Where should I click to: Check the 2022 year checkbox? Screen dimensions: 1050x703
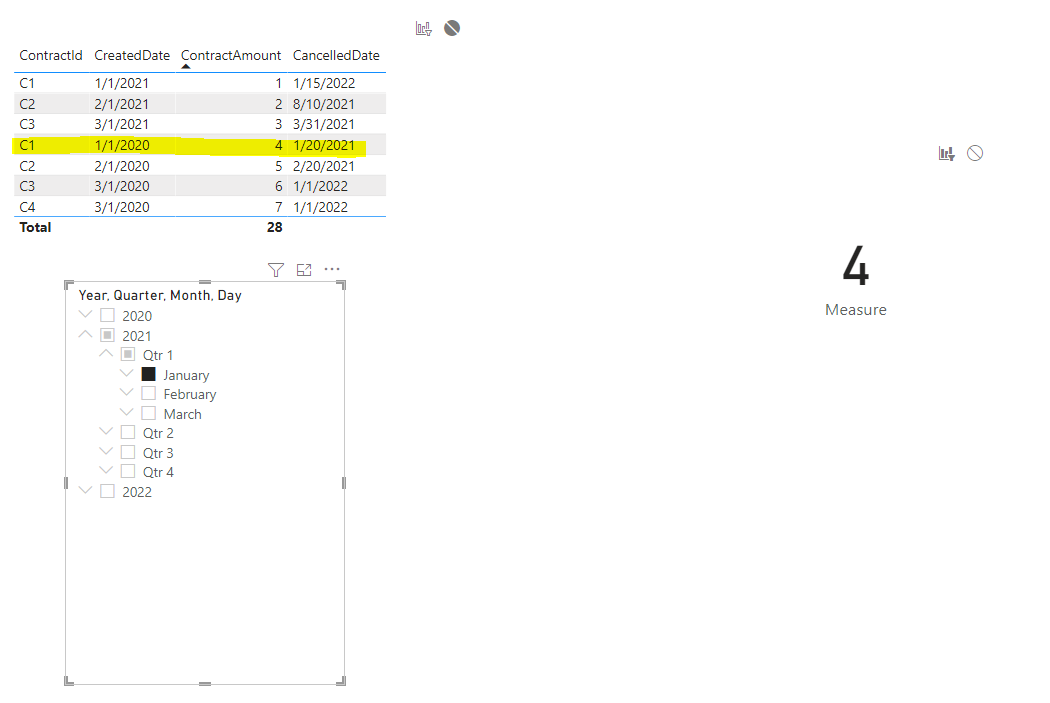[107, 491]
